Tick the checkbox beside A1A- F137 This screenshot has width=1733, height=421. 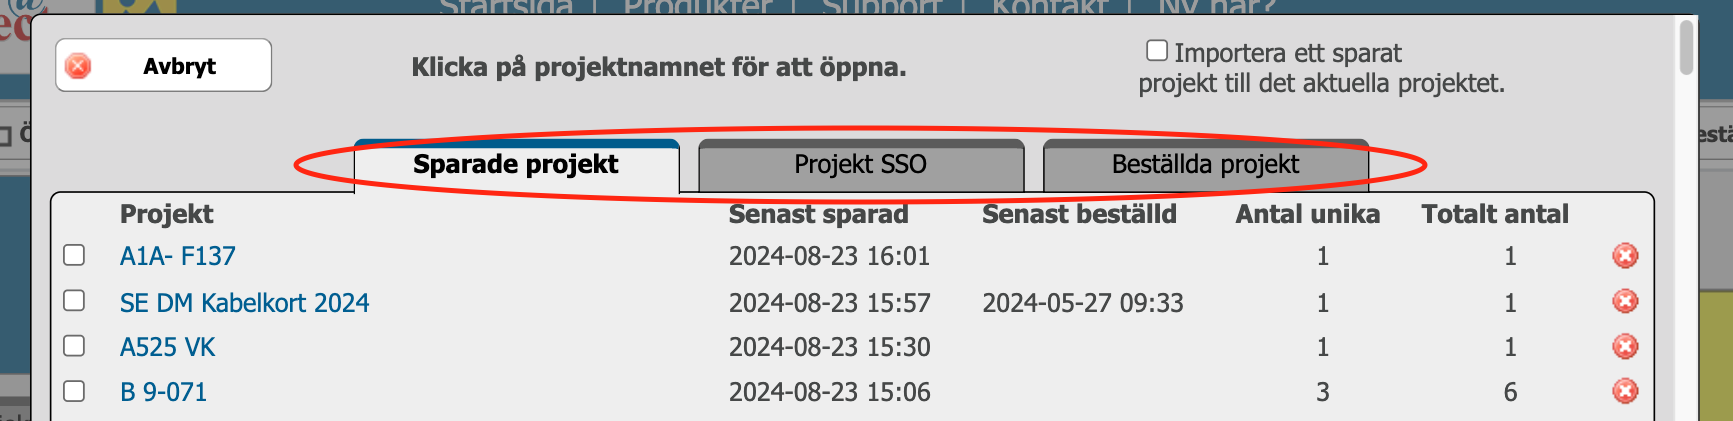74,255
